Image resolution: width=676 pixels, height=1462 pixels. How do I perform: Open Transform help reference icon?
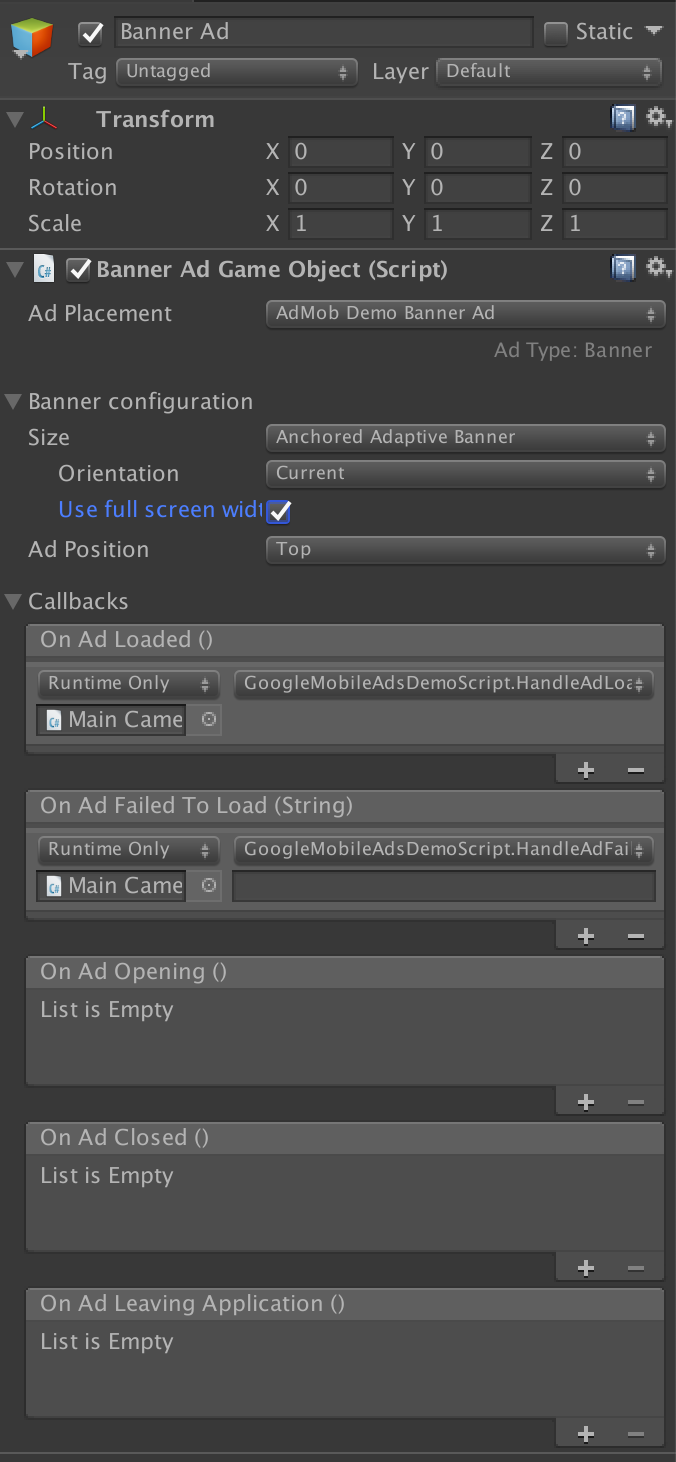coord(623,120)
